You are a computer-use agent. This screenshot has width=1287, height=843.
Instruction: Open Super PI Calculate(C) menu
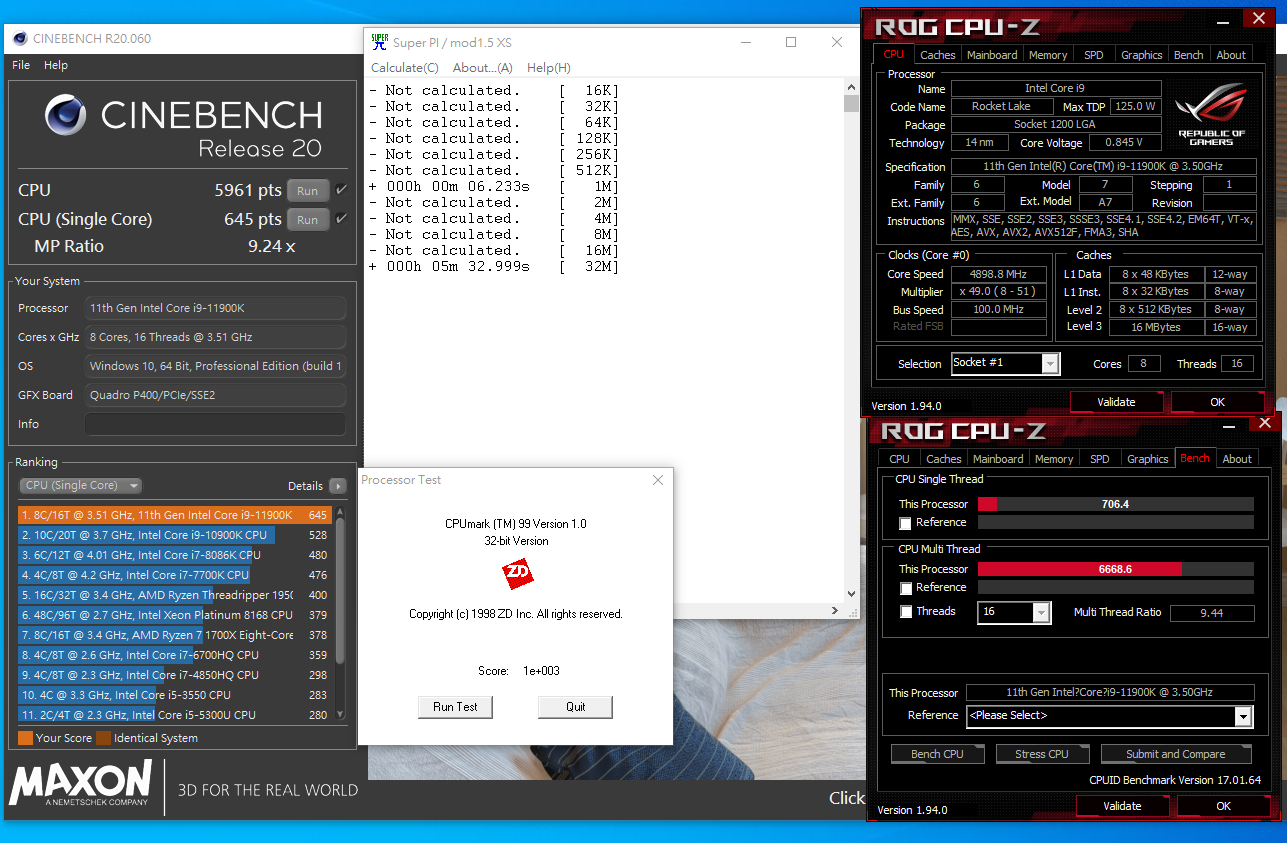pyautogui.click(x=405, y=68)
